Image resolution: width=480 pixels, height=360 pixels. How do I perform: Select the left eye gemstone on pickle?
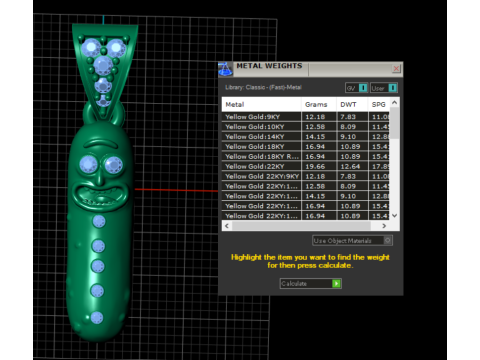point(88,164)
